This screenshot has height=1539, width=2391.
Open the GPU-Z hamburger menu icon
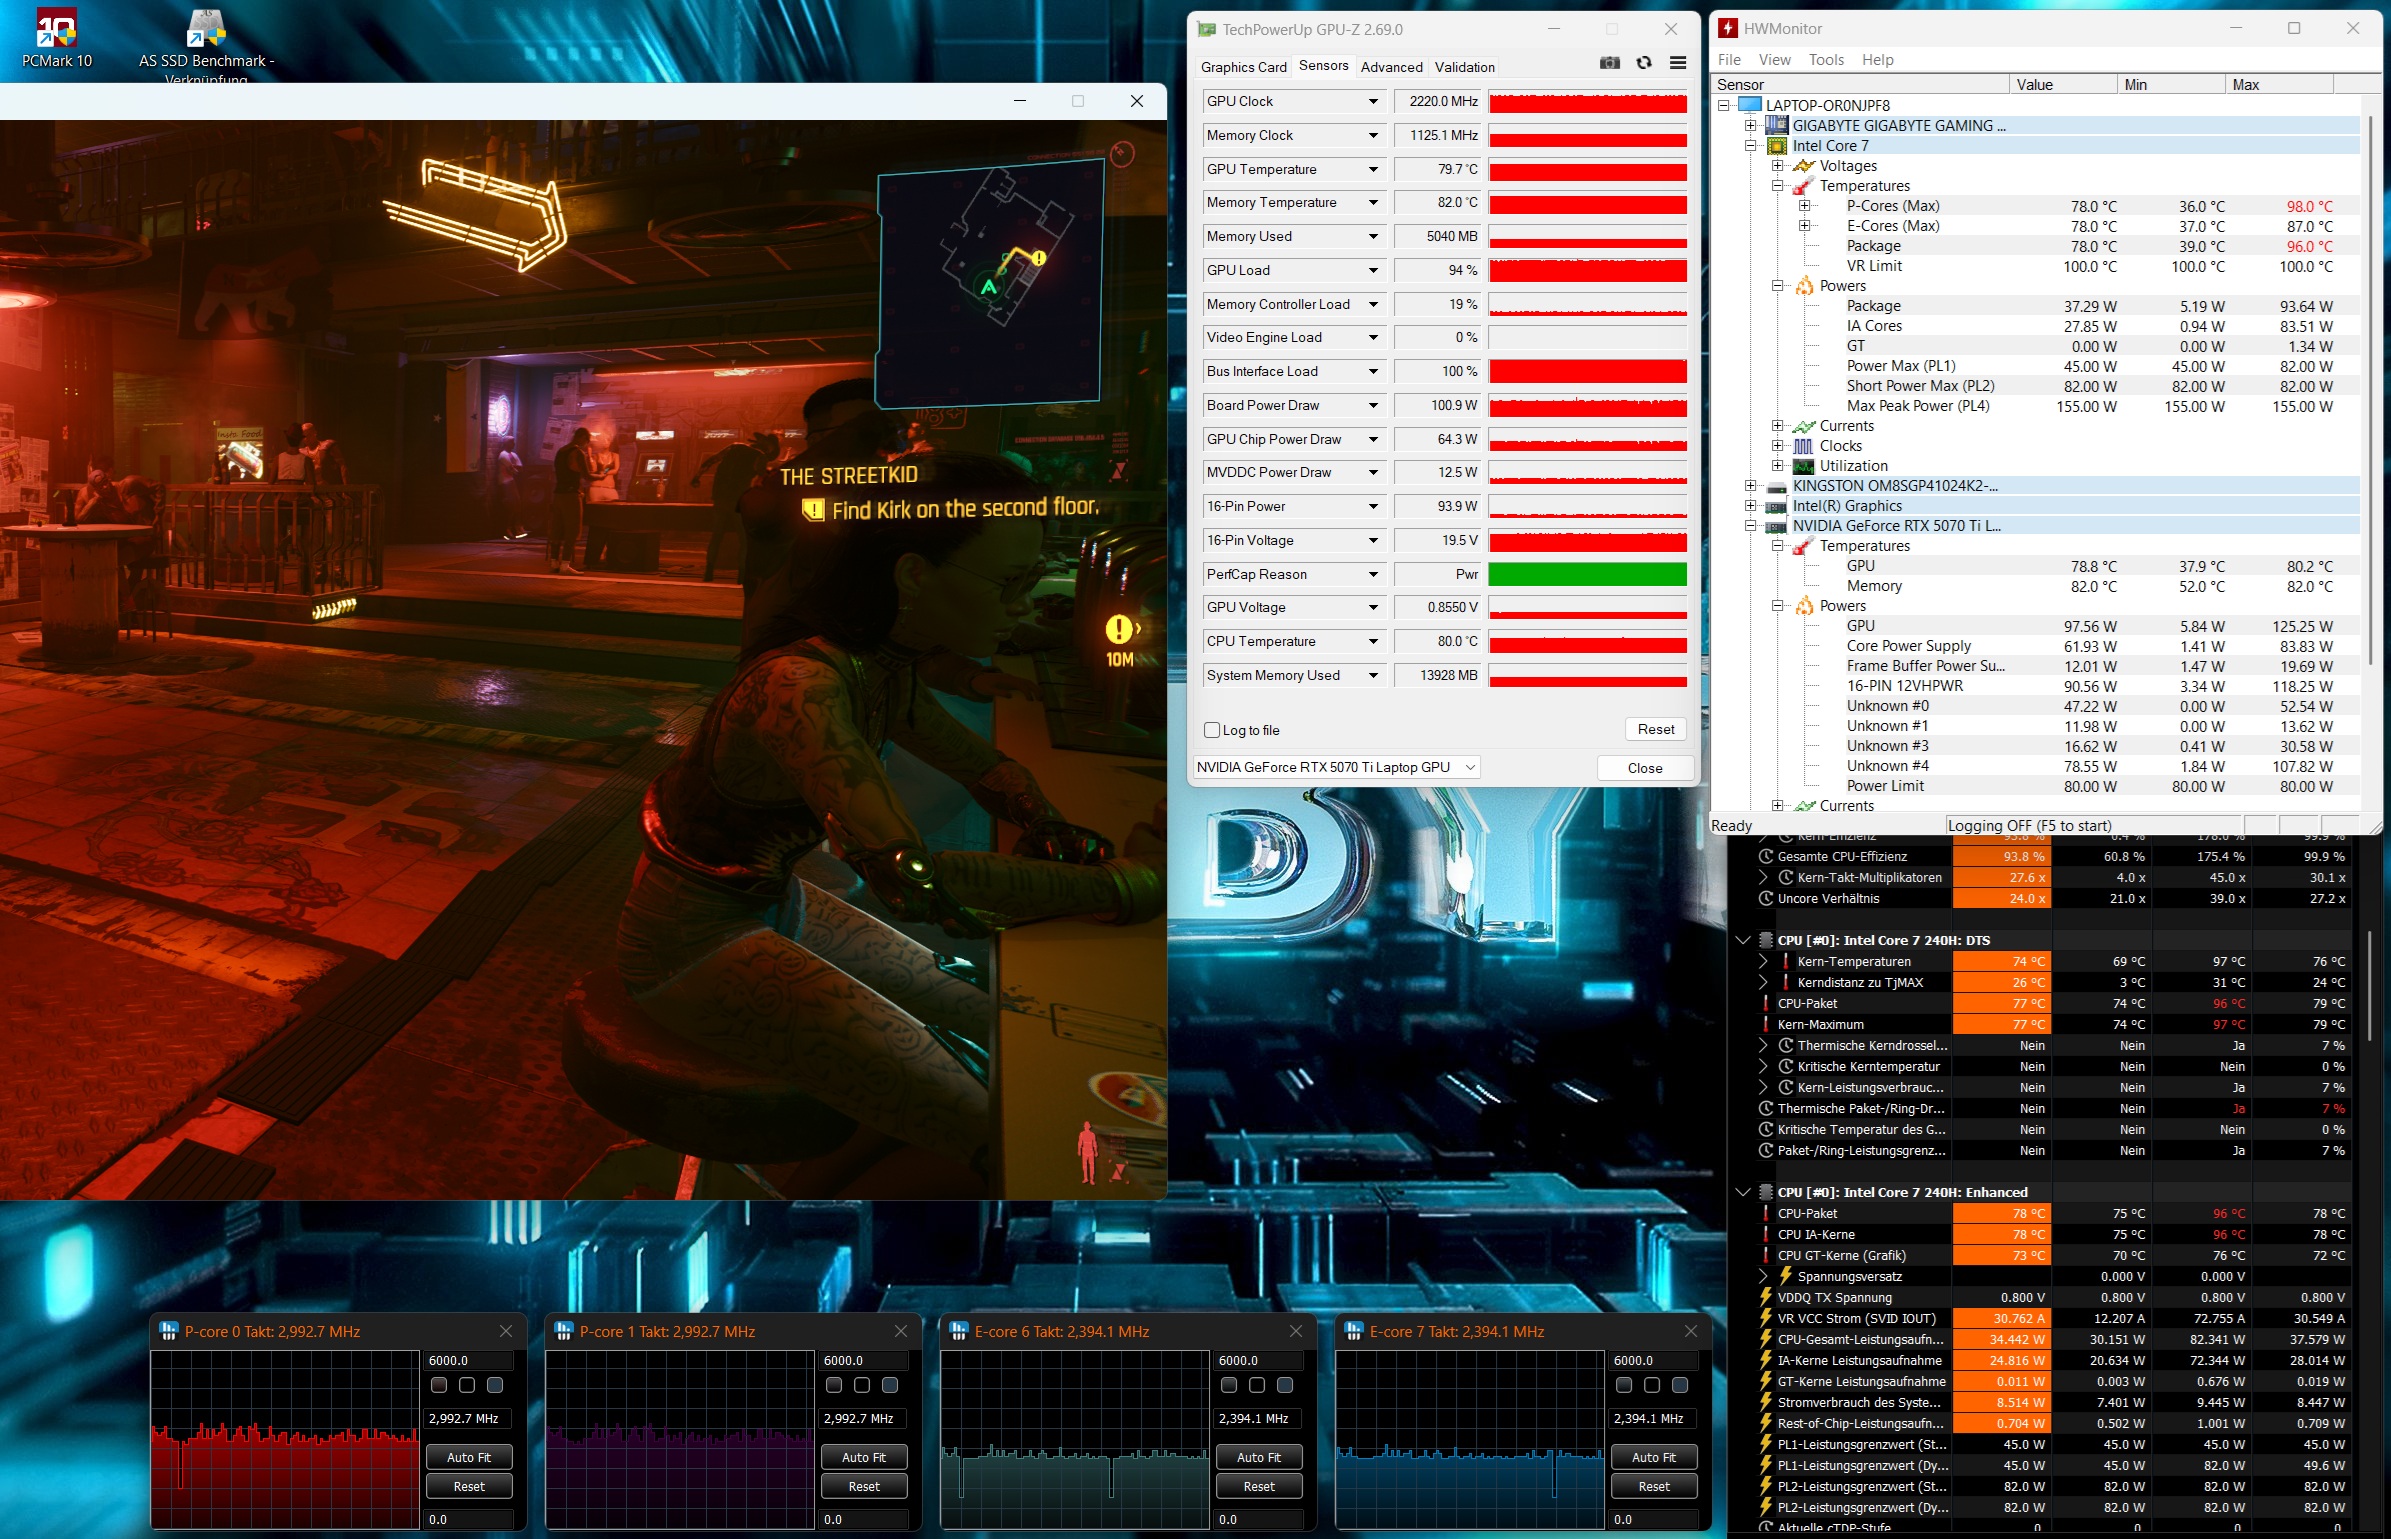[x=1678, y=63]
